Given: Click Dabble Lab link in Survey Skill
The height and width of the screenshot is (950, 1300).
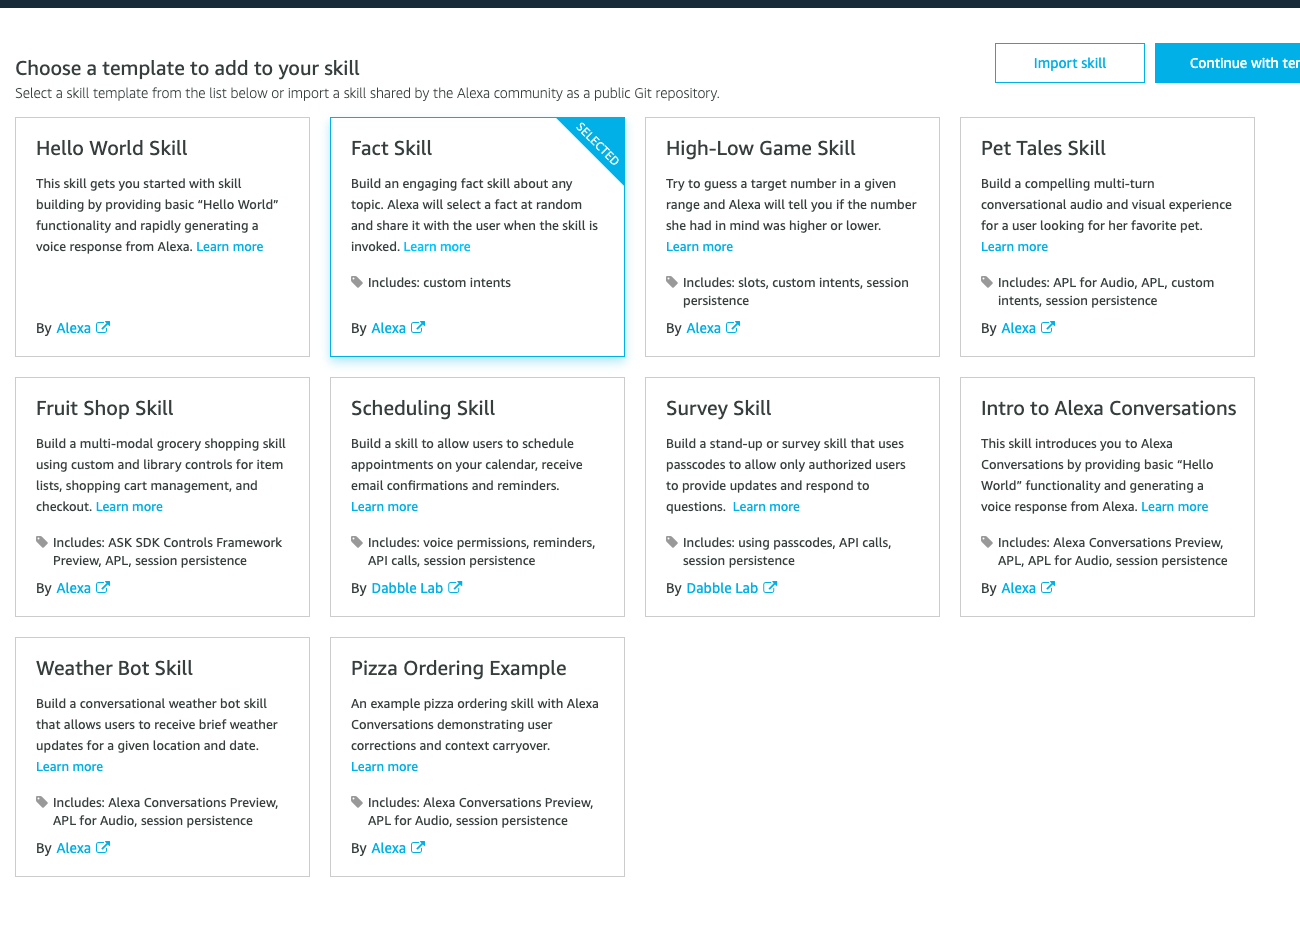Looking at the screenshot, I should point(722,588).
